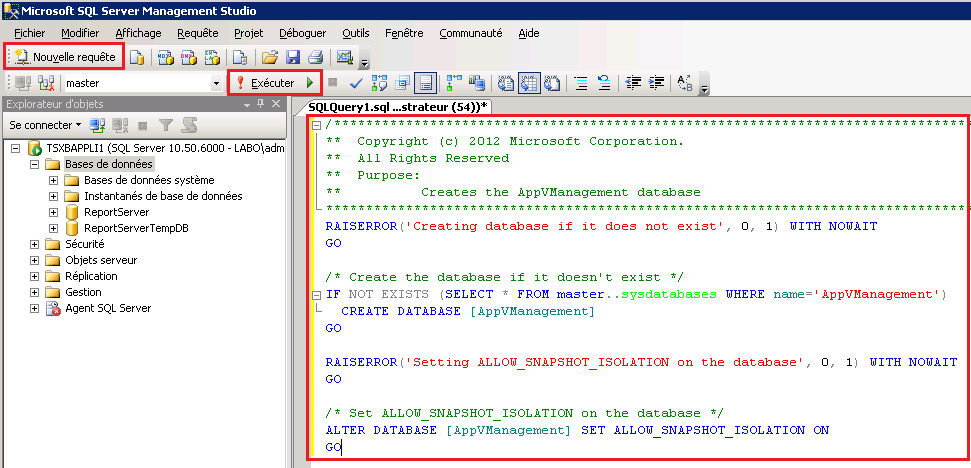Open the Se connecter dropdown
The image size is (971, 468).
(x=45, y=125)
